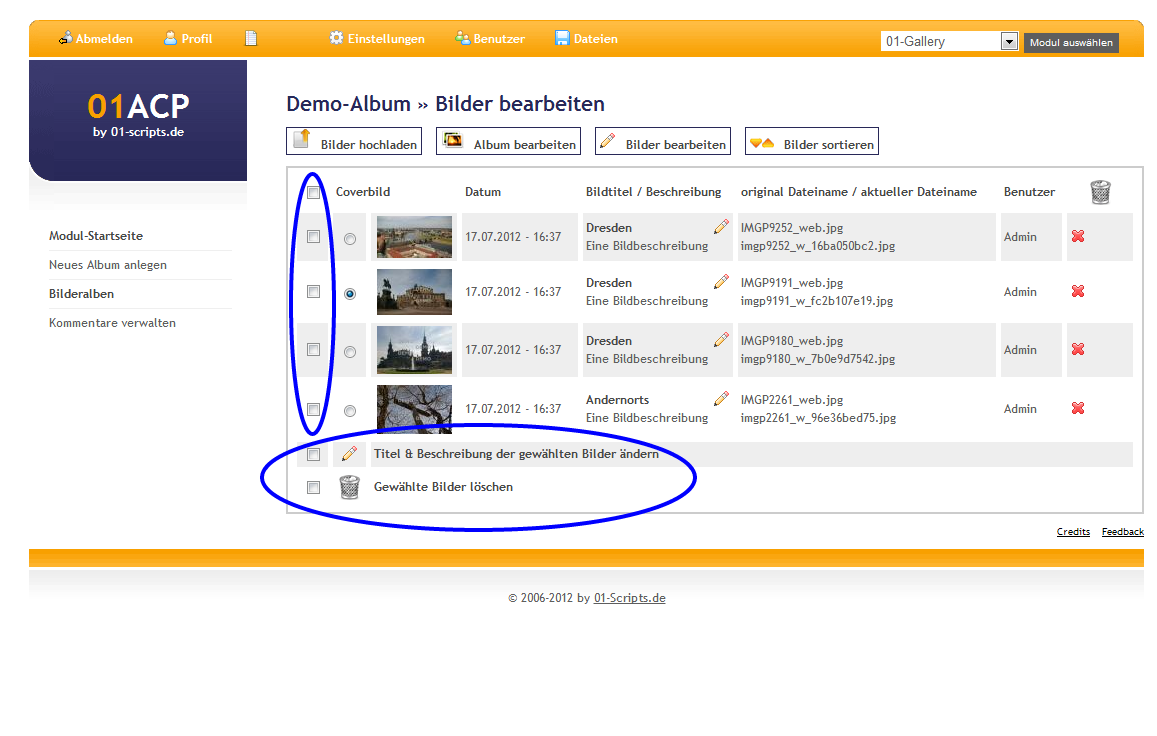1157x736 pixels.
Task: Click Einstellungen in the top menu
Action: point(386,38)
